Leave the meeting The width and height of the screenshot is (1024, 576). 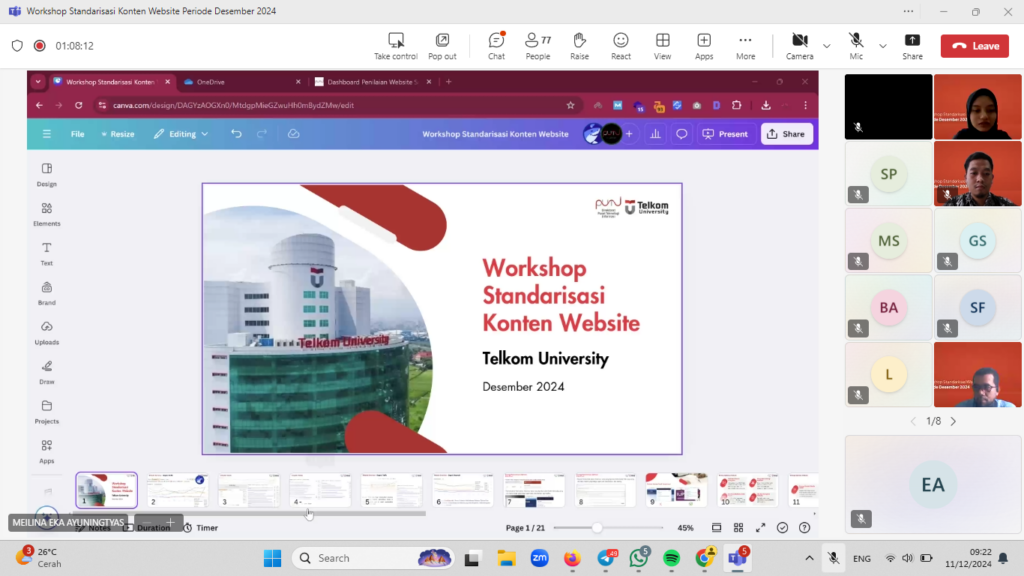click(x=975, y=46)
